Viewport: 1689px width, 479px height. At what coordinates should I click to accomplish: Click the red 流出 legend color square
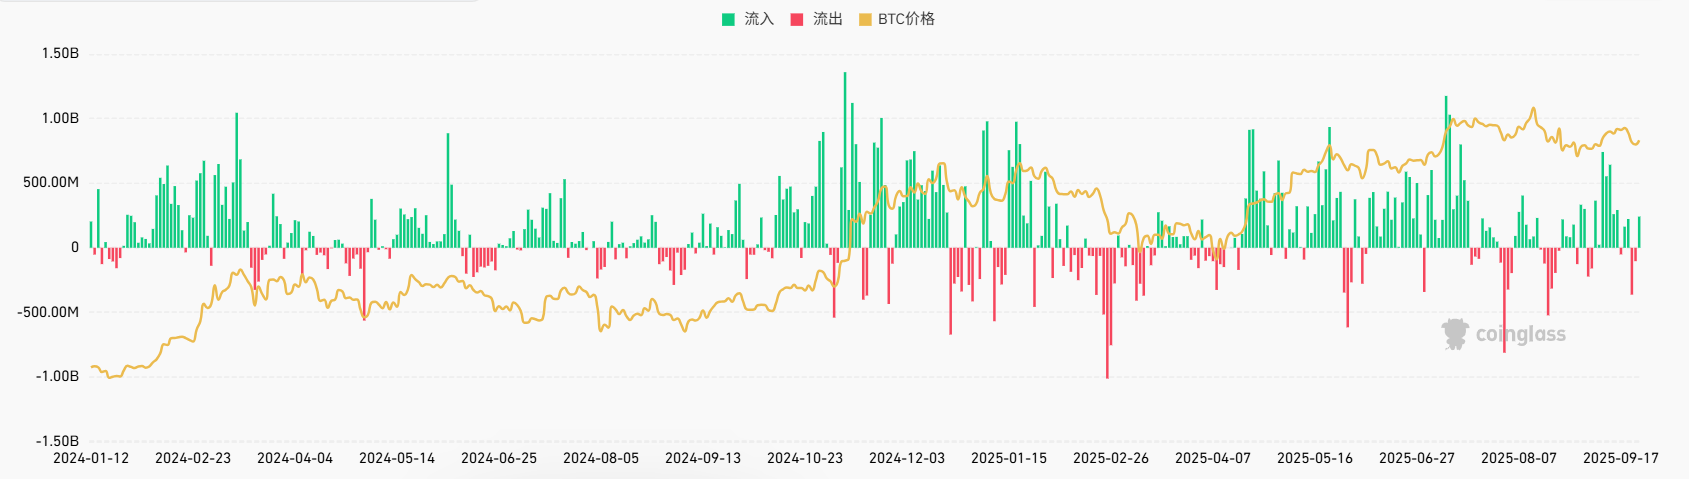797,19
